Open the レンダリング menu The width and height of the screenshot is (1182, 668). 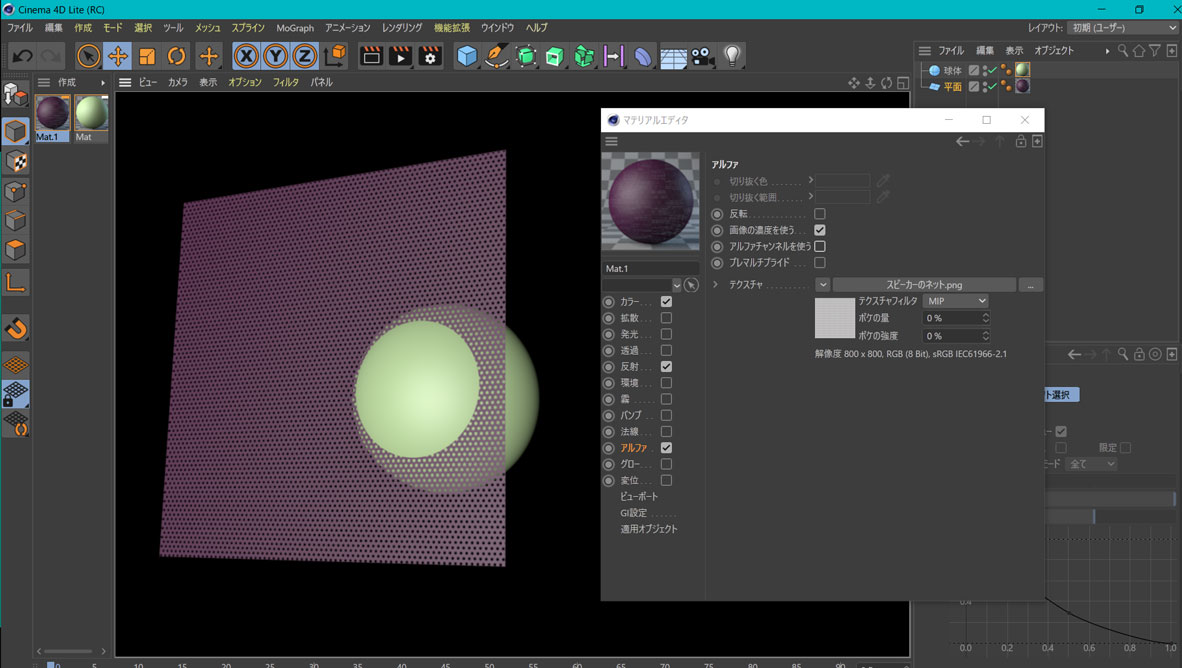401,28
